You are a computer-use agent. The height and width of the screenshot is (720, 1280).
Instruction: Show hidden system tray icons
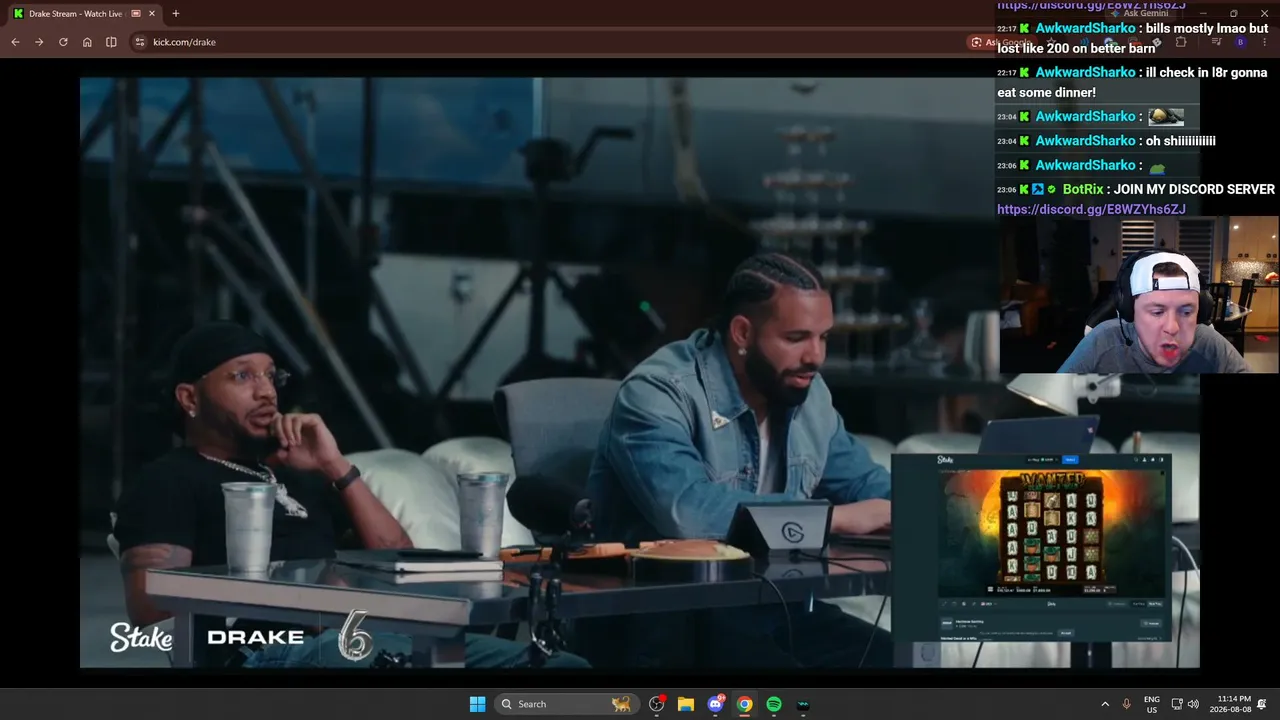tap(1105, 704)
